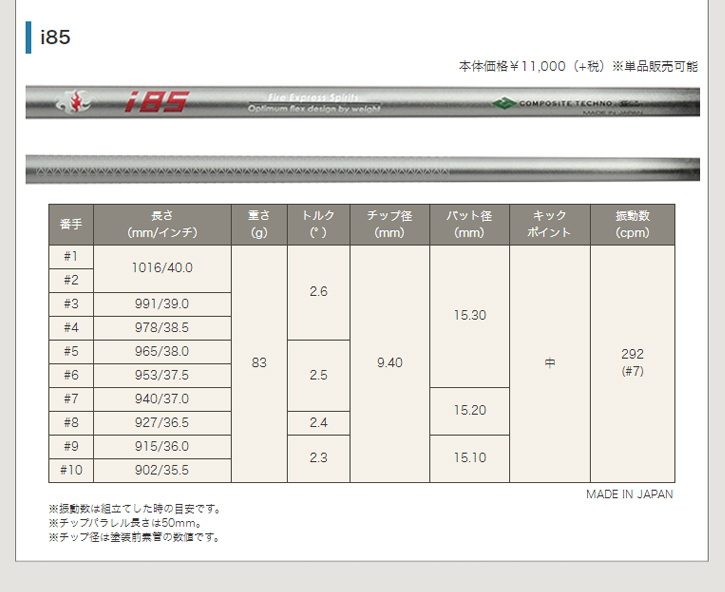
Task: Click the lower shaft pattern image
Action: point(362,169)
